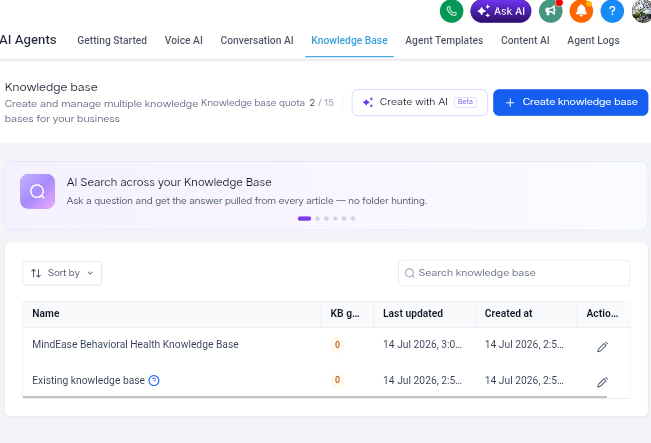Image resolution: width=651 pixels, height=443 pixels.
Task: Go to the Conversation AI tab
Action: 257,40
